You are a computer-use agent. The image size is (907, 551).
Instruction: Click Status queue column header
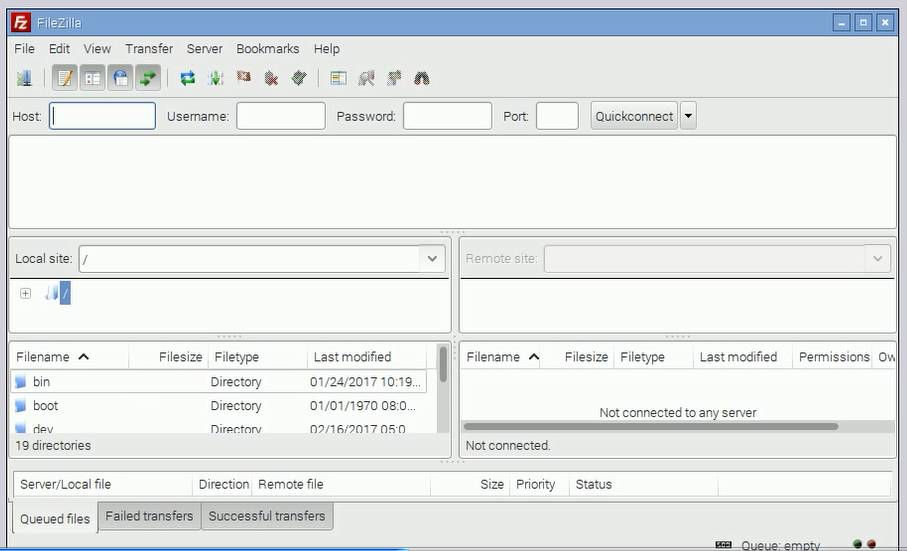click(643, 484)
